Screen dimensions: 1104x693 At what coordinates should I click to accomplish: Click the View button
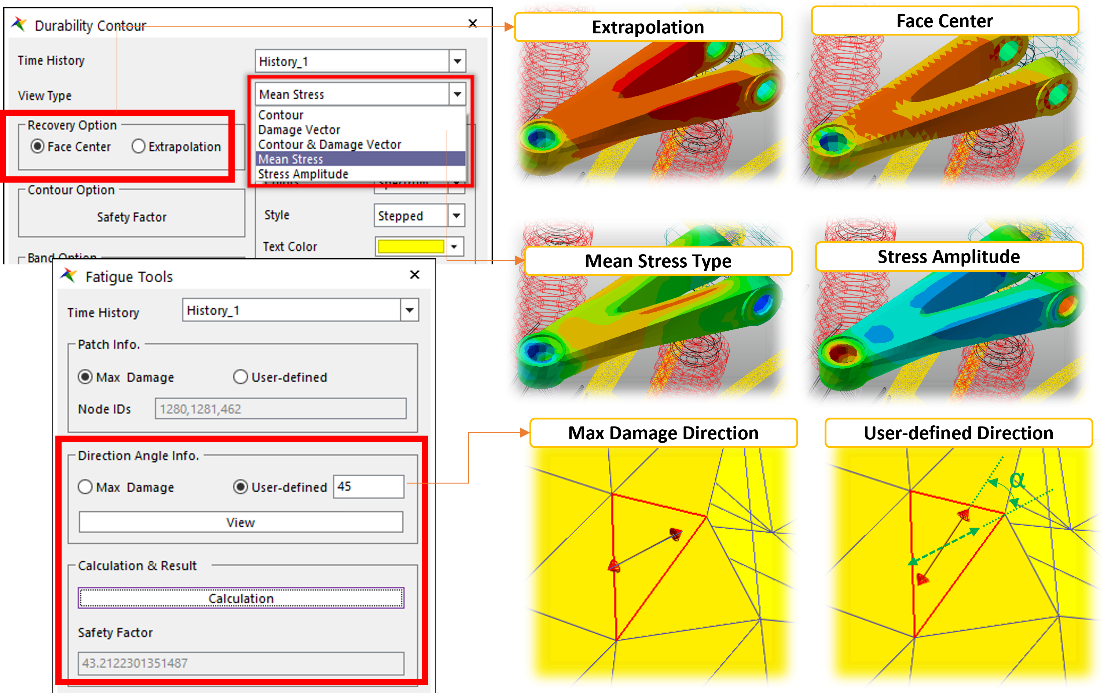(240, 522)
